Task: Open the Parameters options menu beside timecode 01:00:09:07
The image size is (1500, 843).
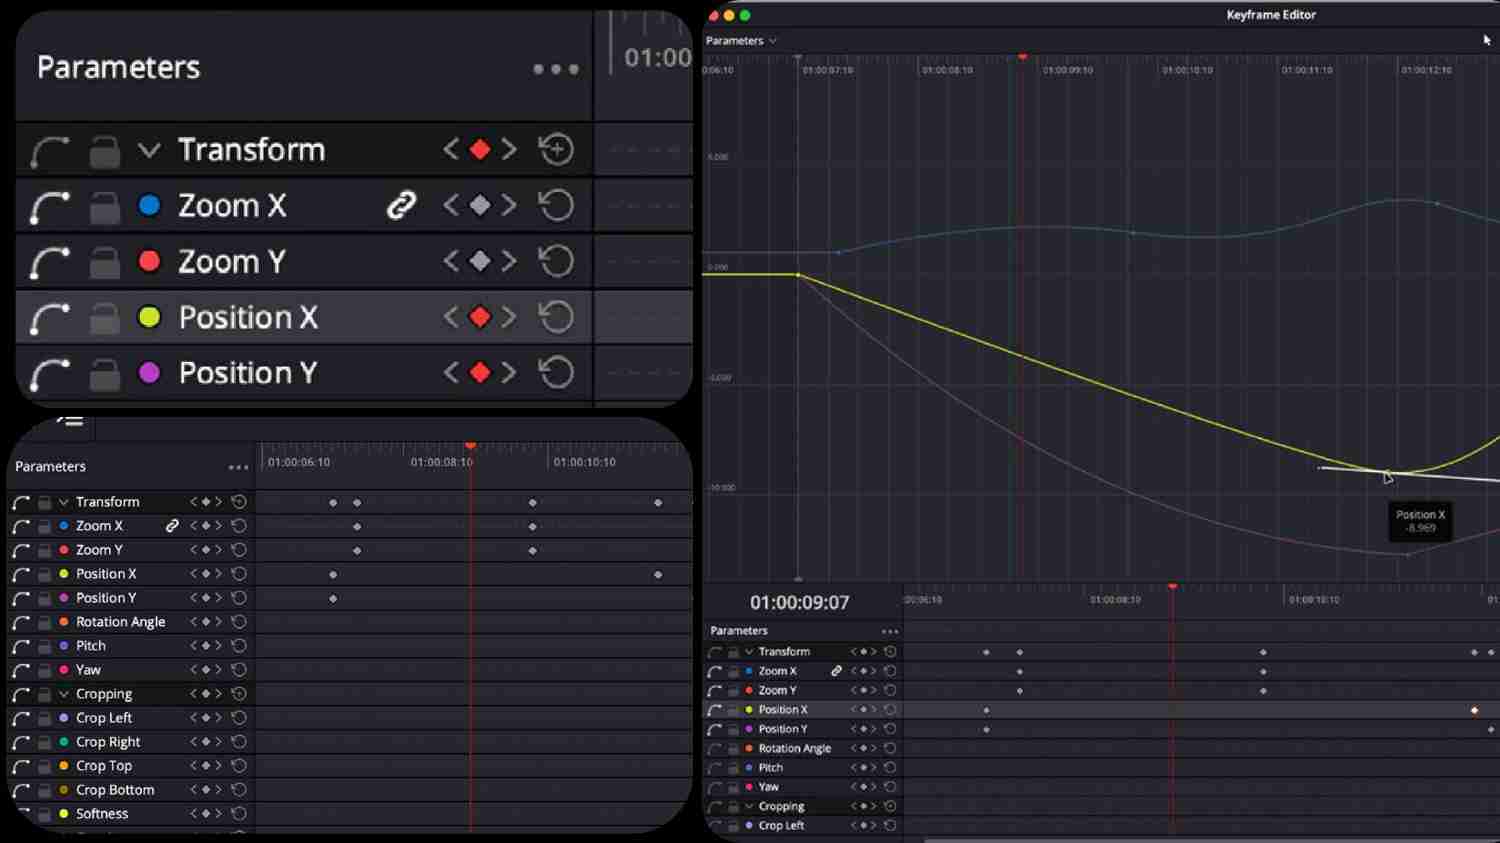Action: pyautogui.click(x=889, y=631)
